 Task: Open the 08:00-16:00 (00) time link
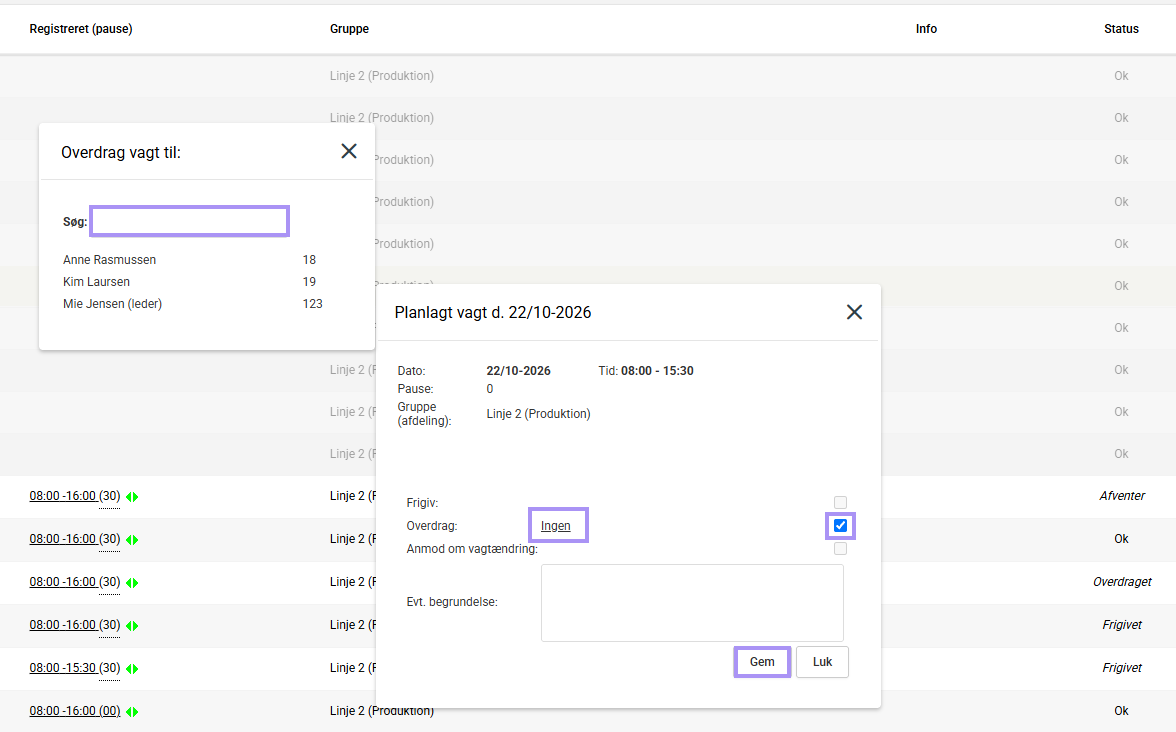click(75, 711)
